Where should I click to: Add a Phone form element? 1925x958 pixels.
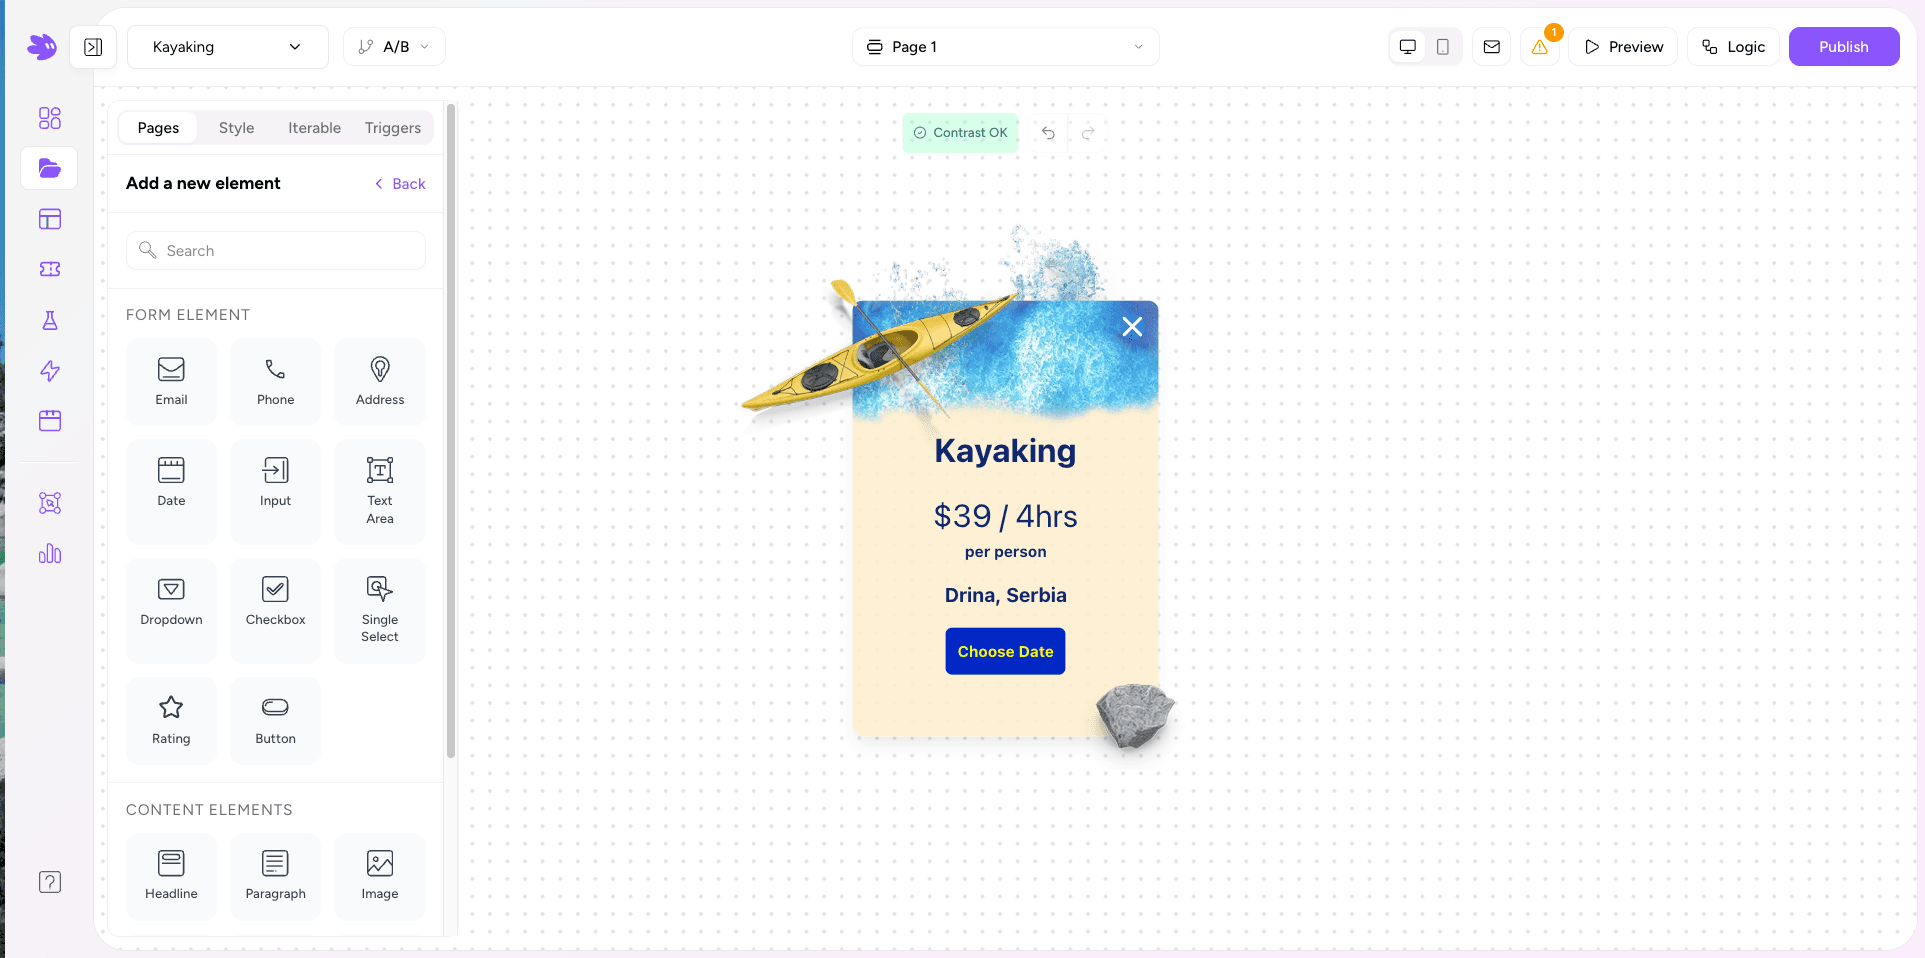275,381
